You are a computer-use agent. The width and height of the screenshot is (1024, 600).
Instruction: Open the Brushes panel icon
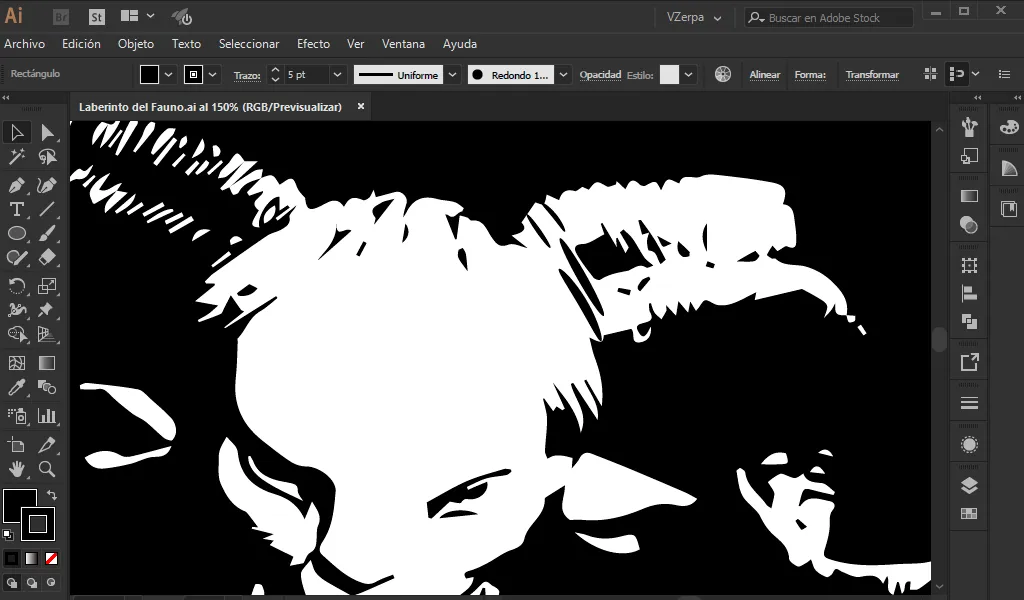[969, 127]
